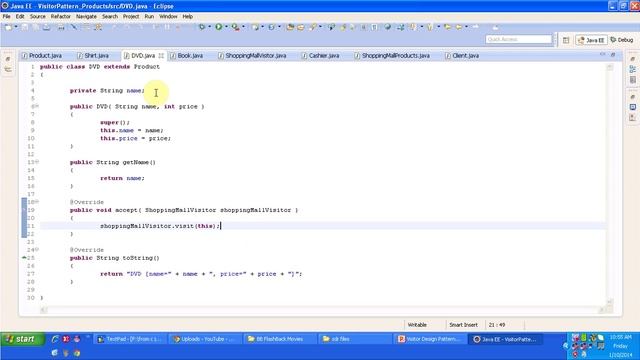Open the Refactor menu
This screenshot has height=360, width=640.
(x=61, y=16)
